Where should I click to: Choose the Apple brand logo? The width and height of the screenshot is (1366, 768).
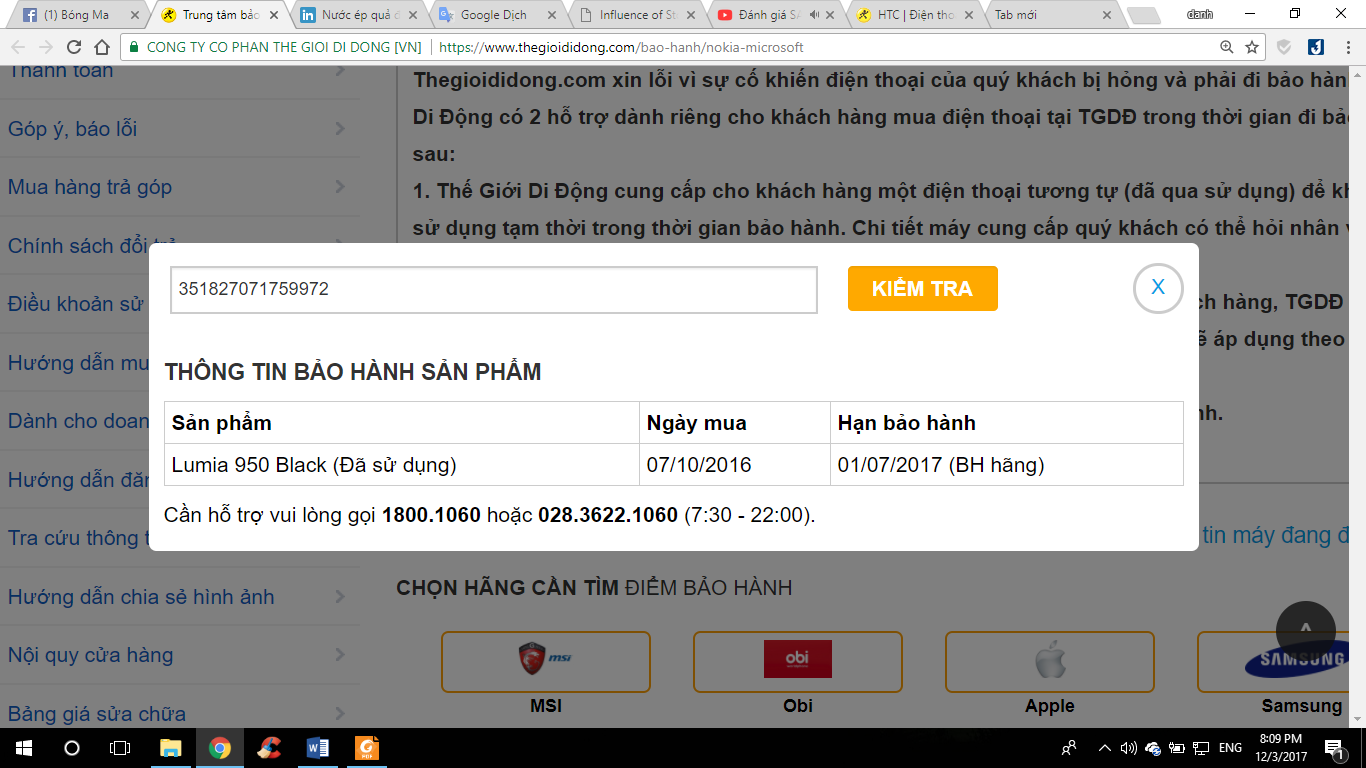[1049, 661]
